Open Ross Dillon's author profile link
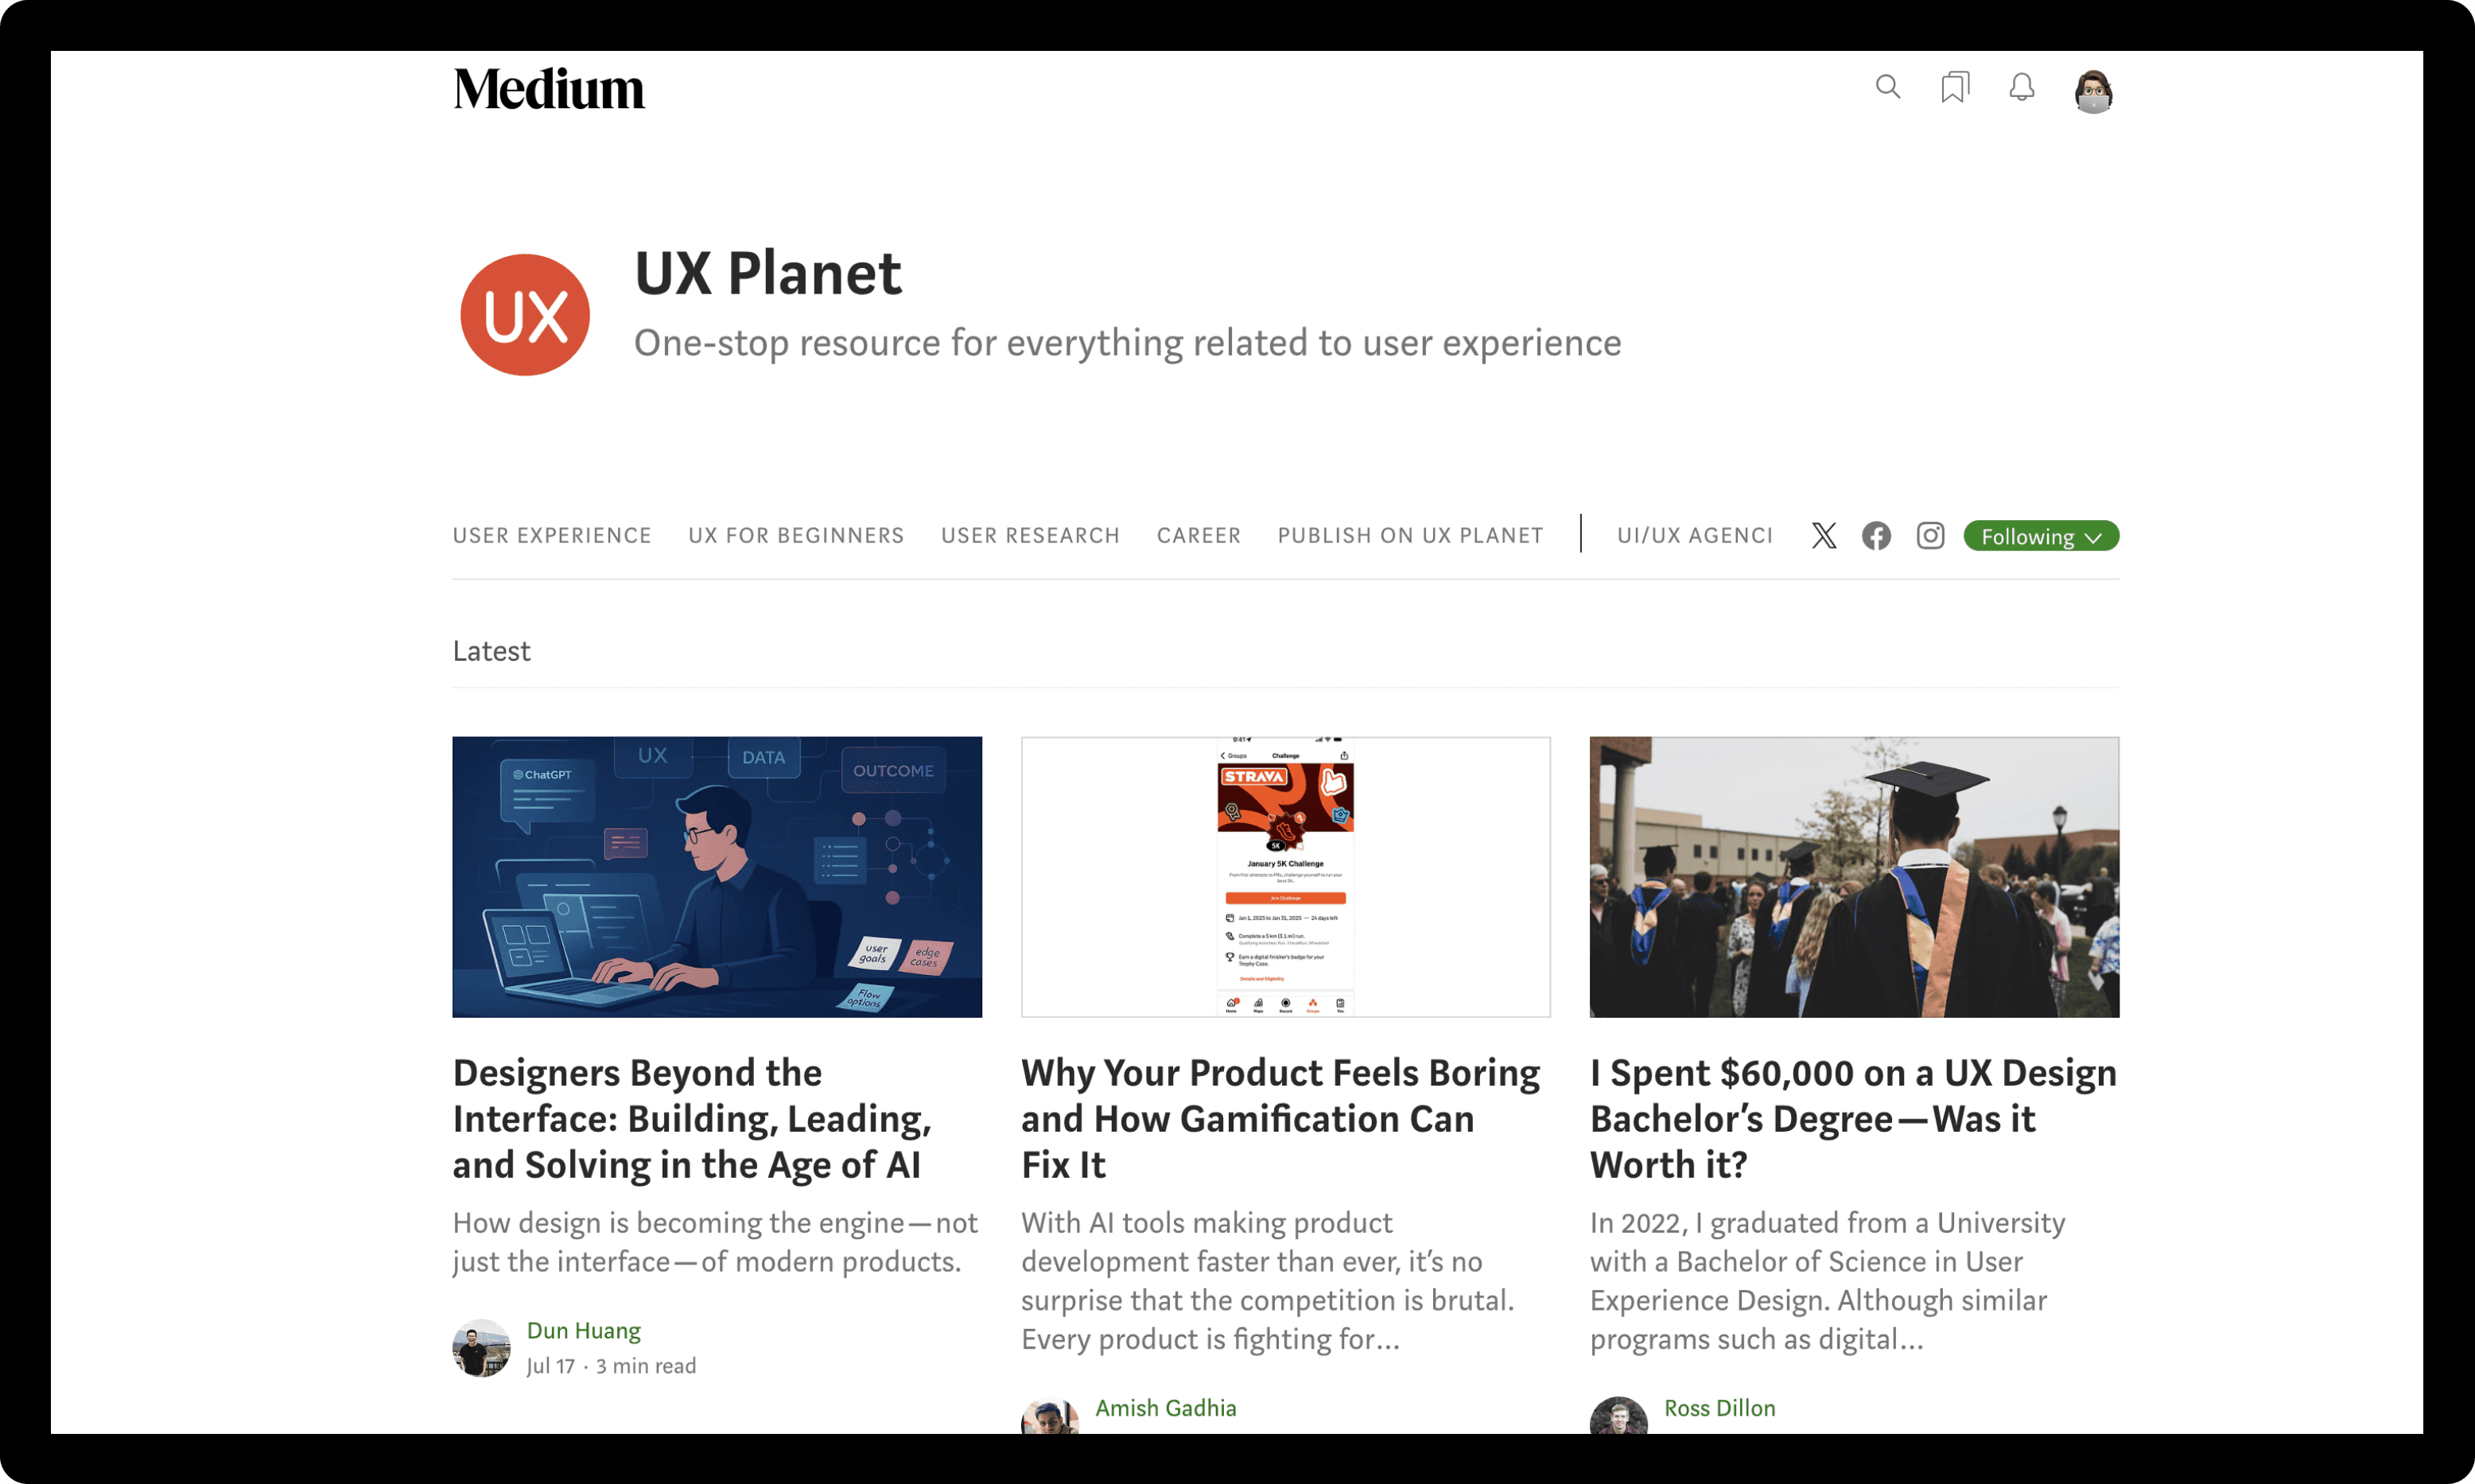Viewport: 2475px width, 1484px height. click(x=1719, y=1408)
